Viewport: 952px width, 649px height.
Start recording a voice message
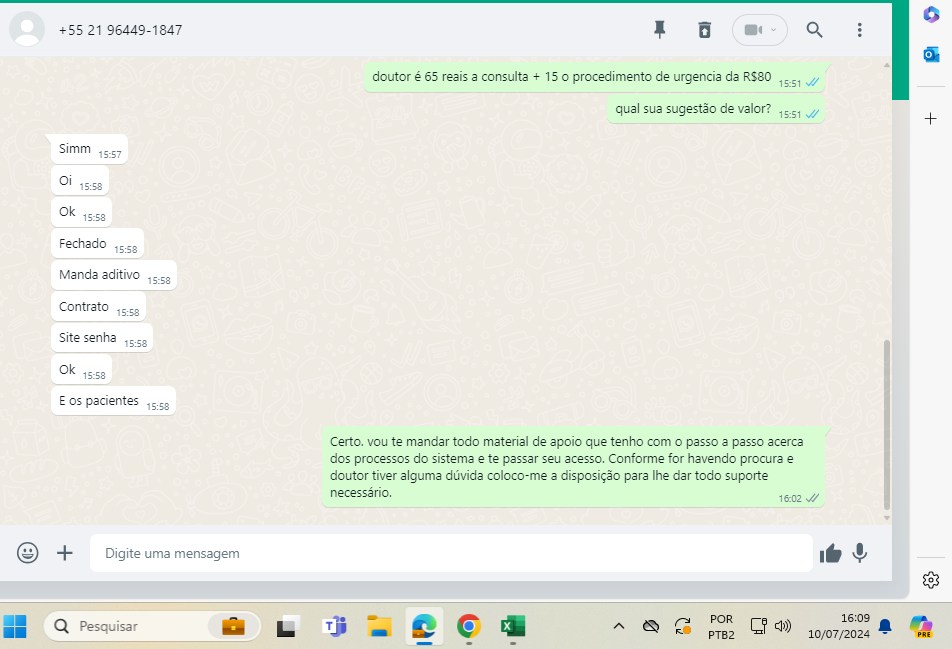[x=860, y=553]
